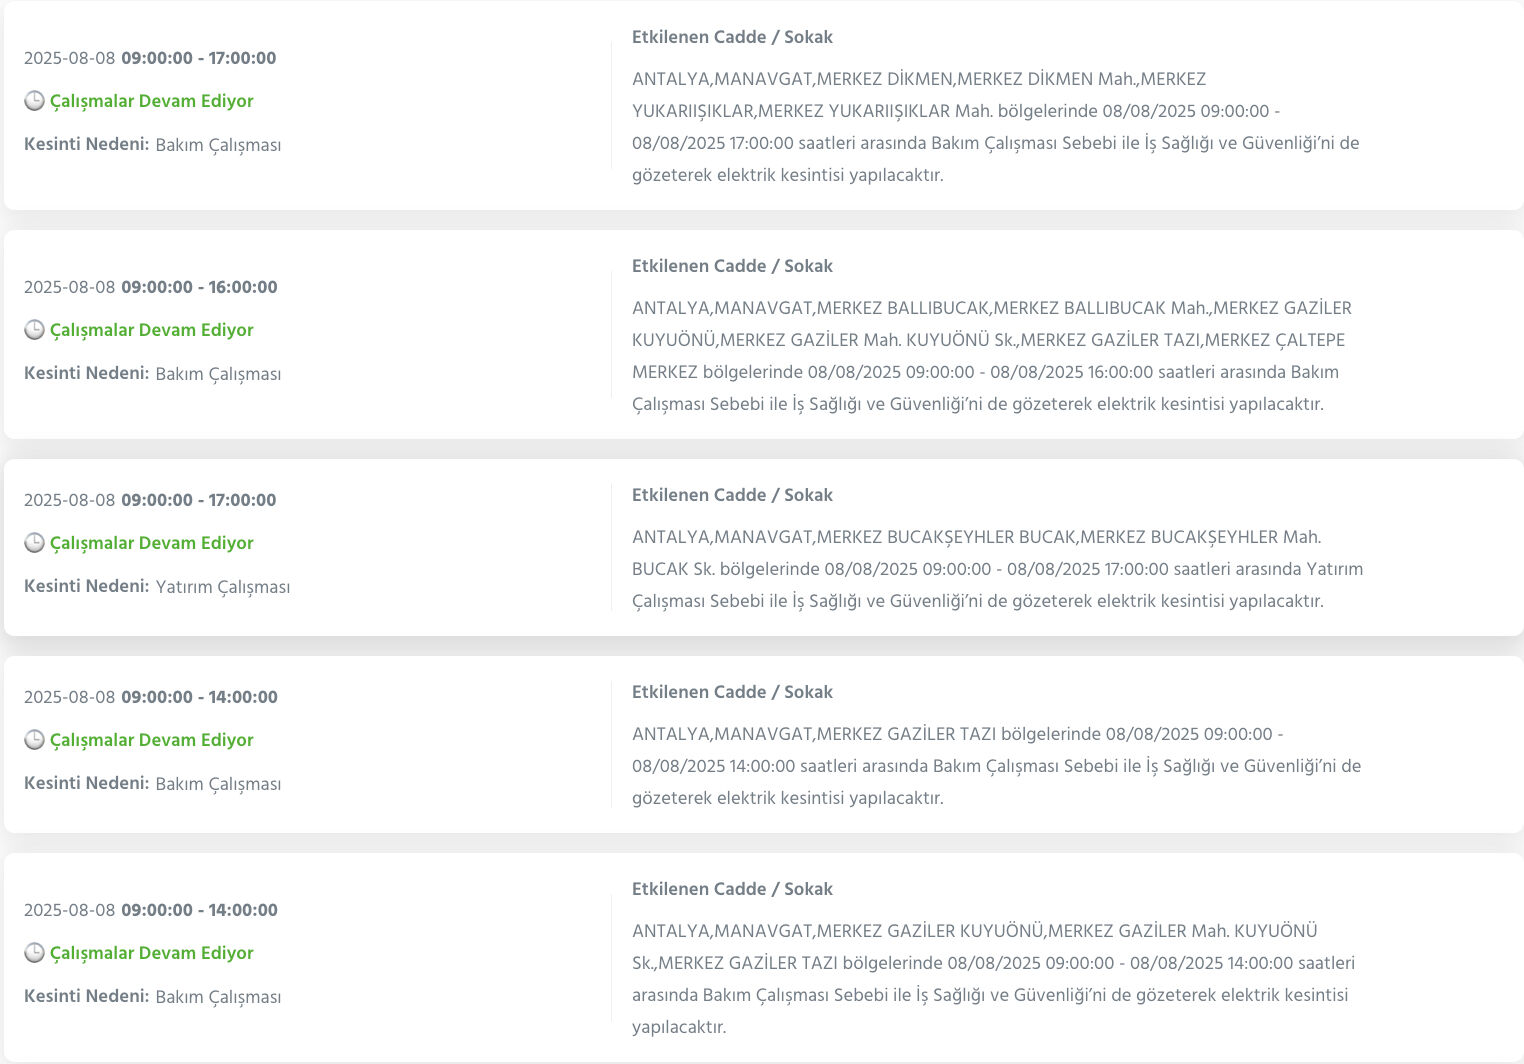
Task: Open the Bucakşeyhler Bucak Sk. outage description
Action: pos(997,569)
